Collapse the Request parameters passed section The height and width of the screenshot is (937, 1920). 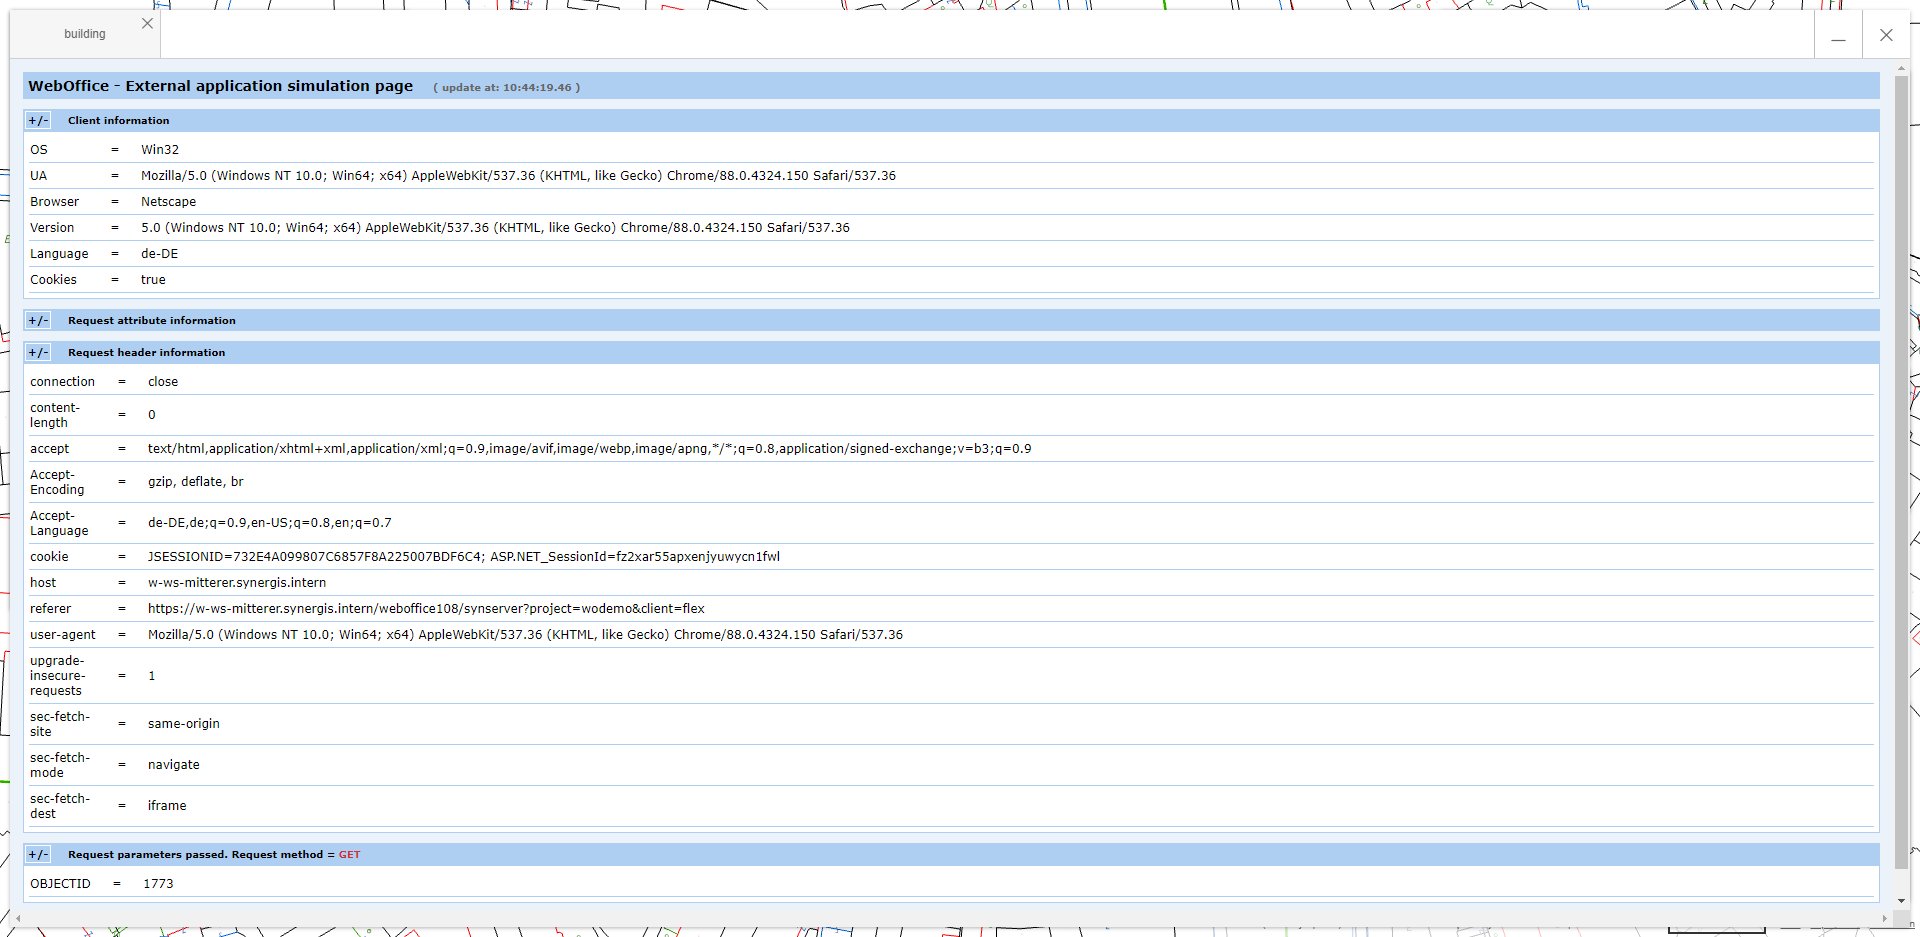pyautogui.click(x=38, y=854)
